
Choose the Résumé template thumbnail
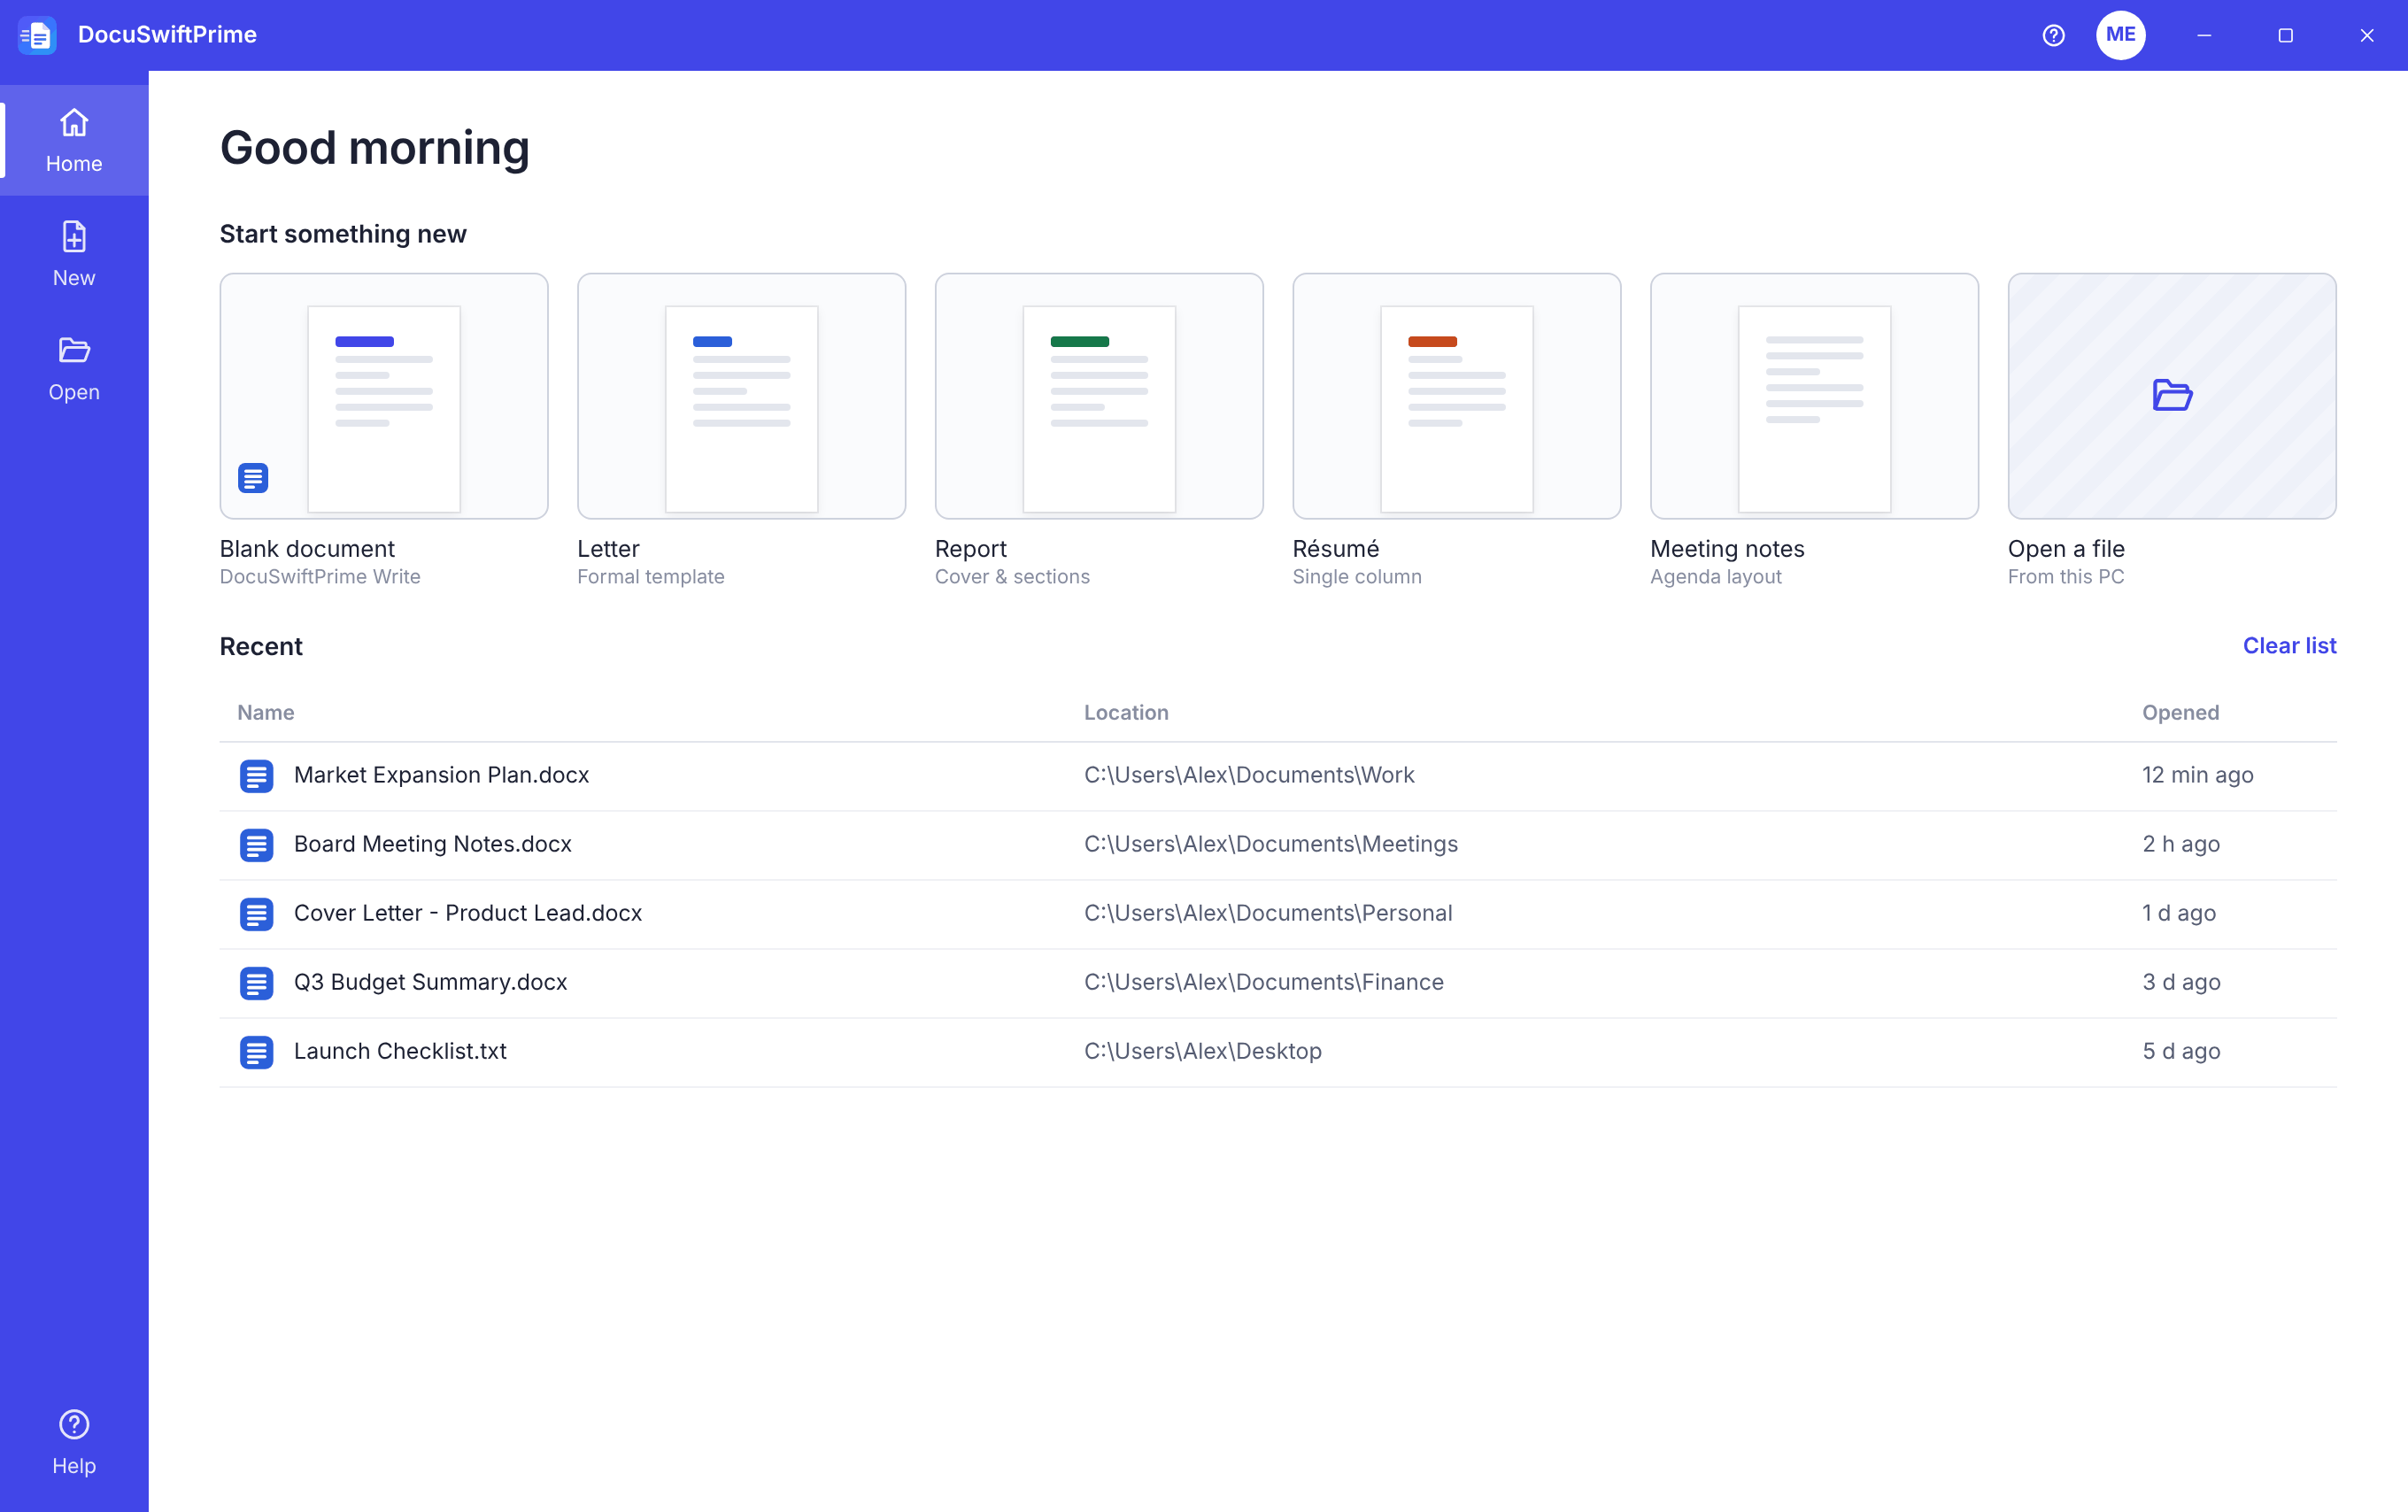click(x=1456, y=396)
